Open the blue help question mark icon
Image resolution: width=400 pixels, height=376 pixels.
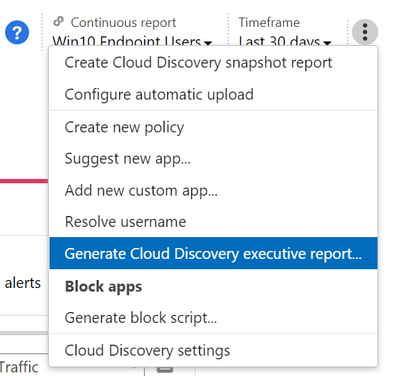click(x=17, y=32)
